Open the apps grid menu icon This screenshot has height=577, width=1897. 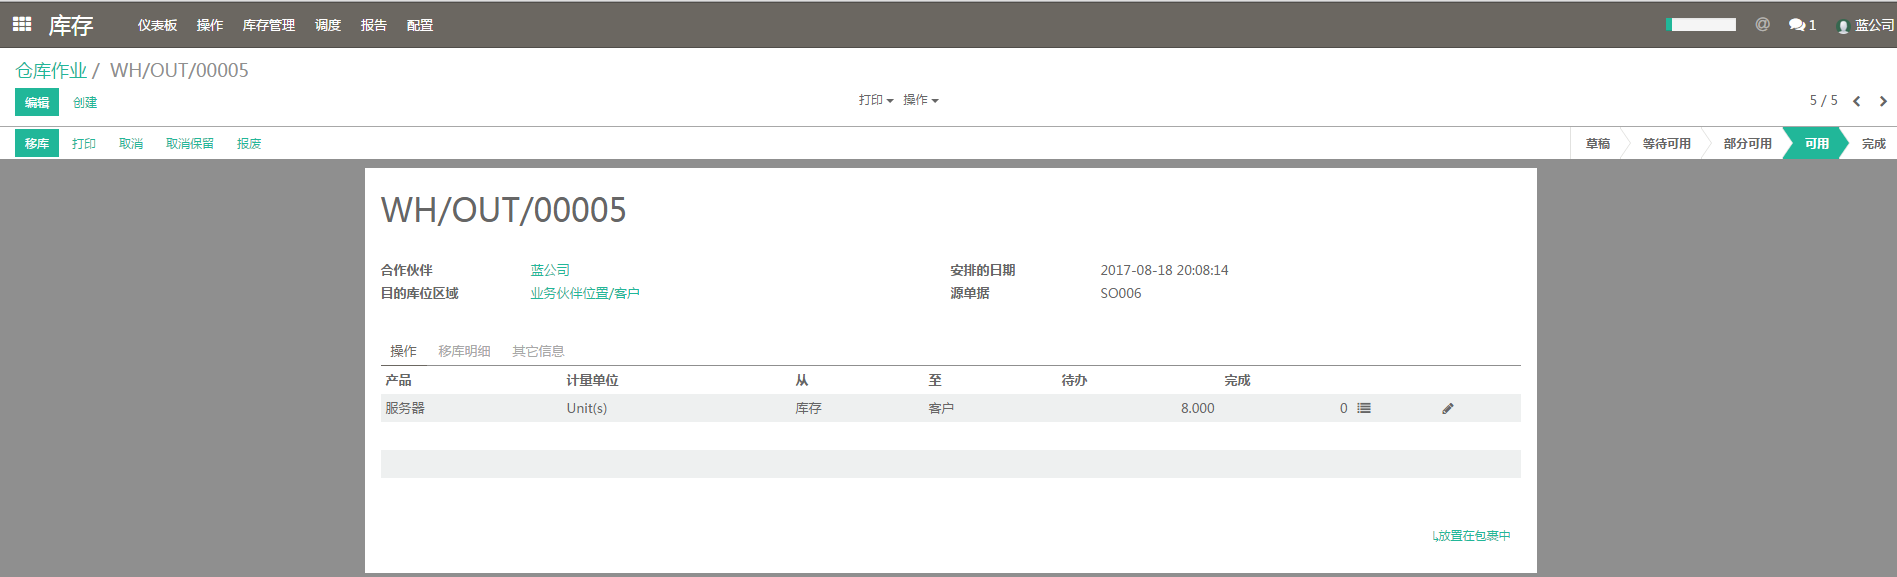tap(22, 24)
